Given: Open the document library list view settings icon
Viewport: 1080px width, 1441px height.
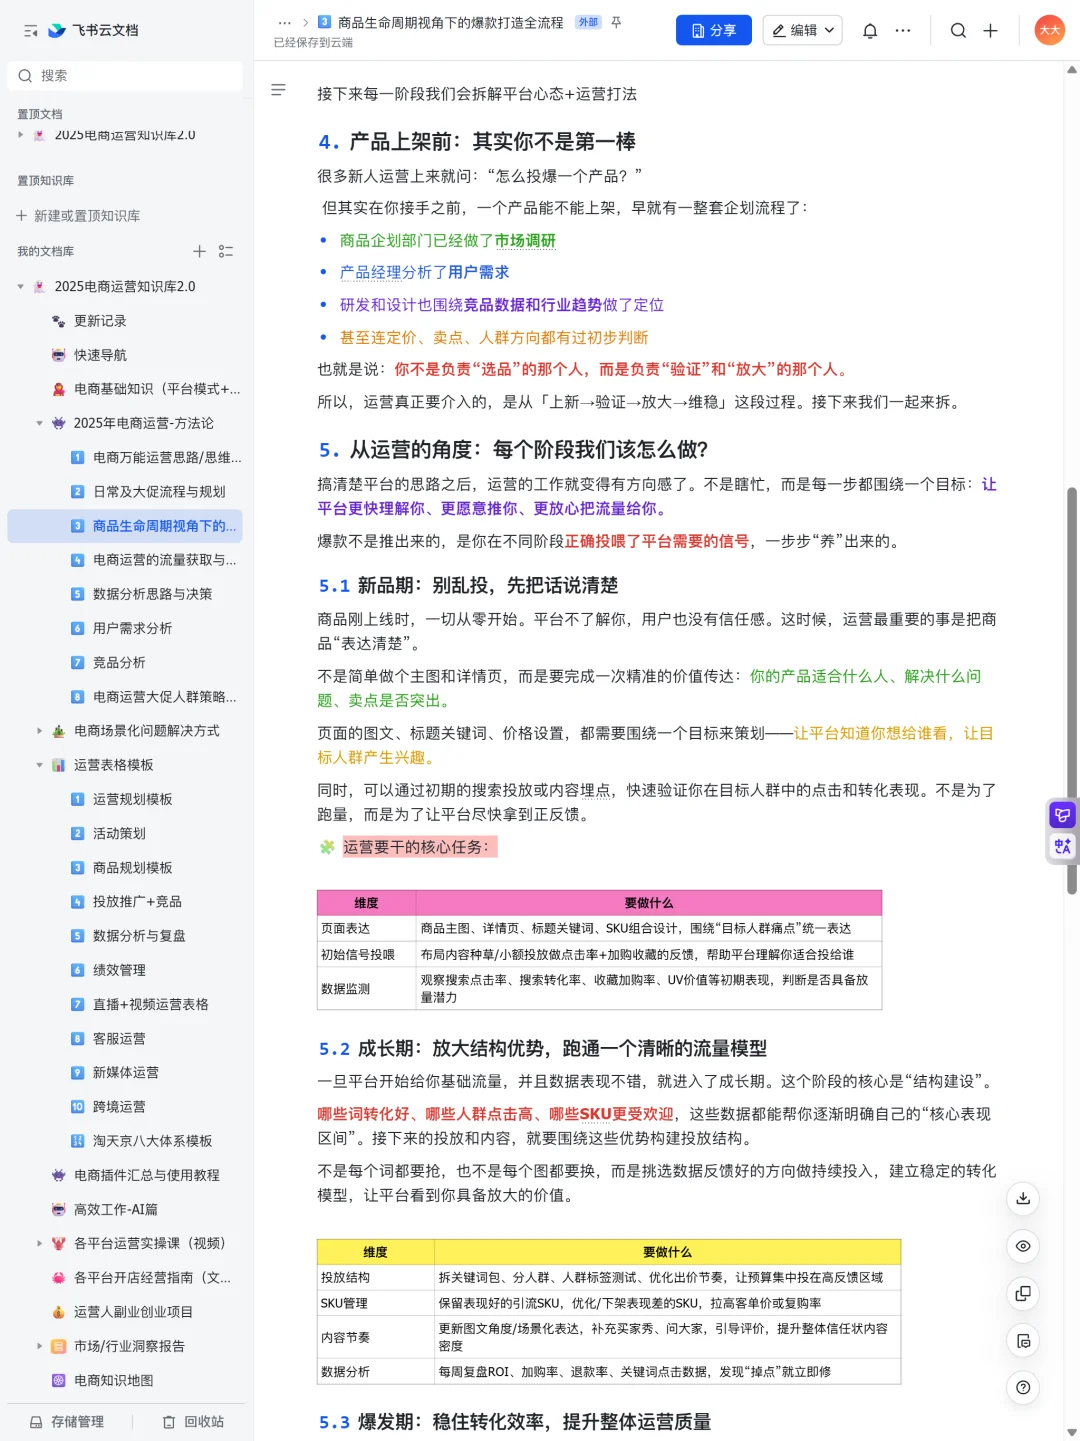Looking at the screenshot, I should [x=226, y=251].
